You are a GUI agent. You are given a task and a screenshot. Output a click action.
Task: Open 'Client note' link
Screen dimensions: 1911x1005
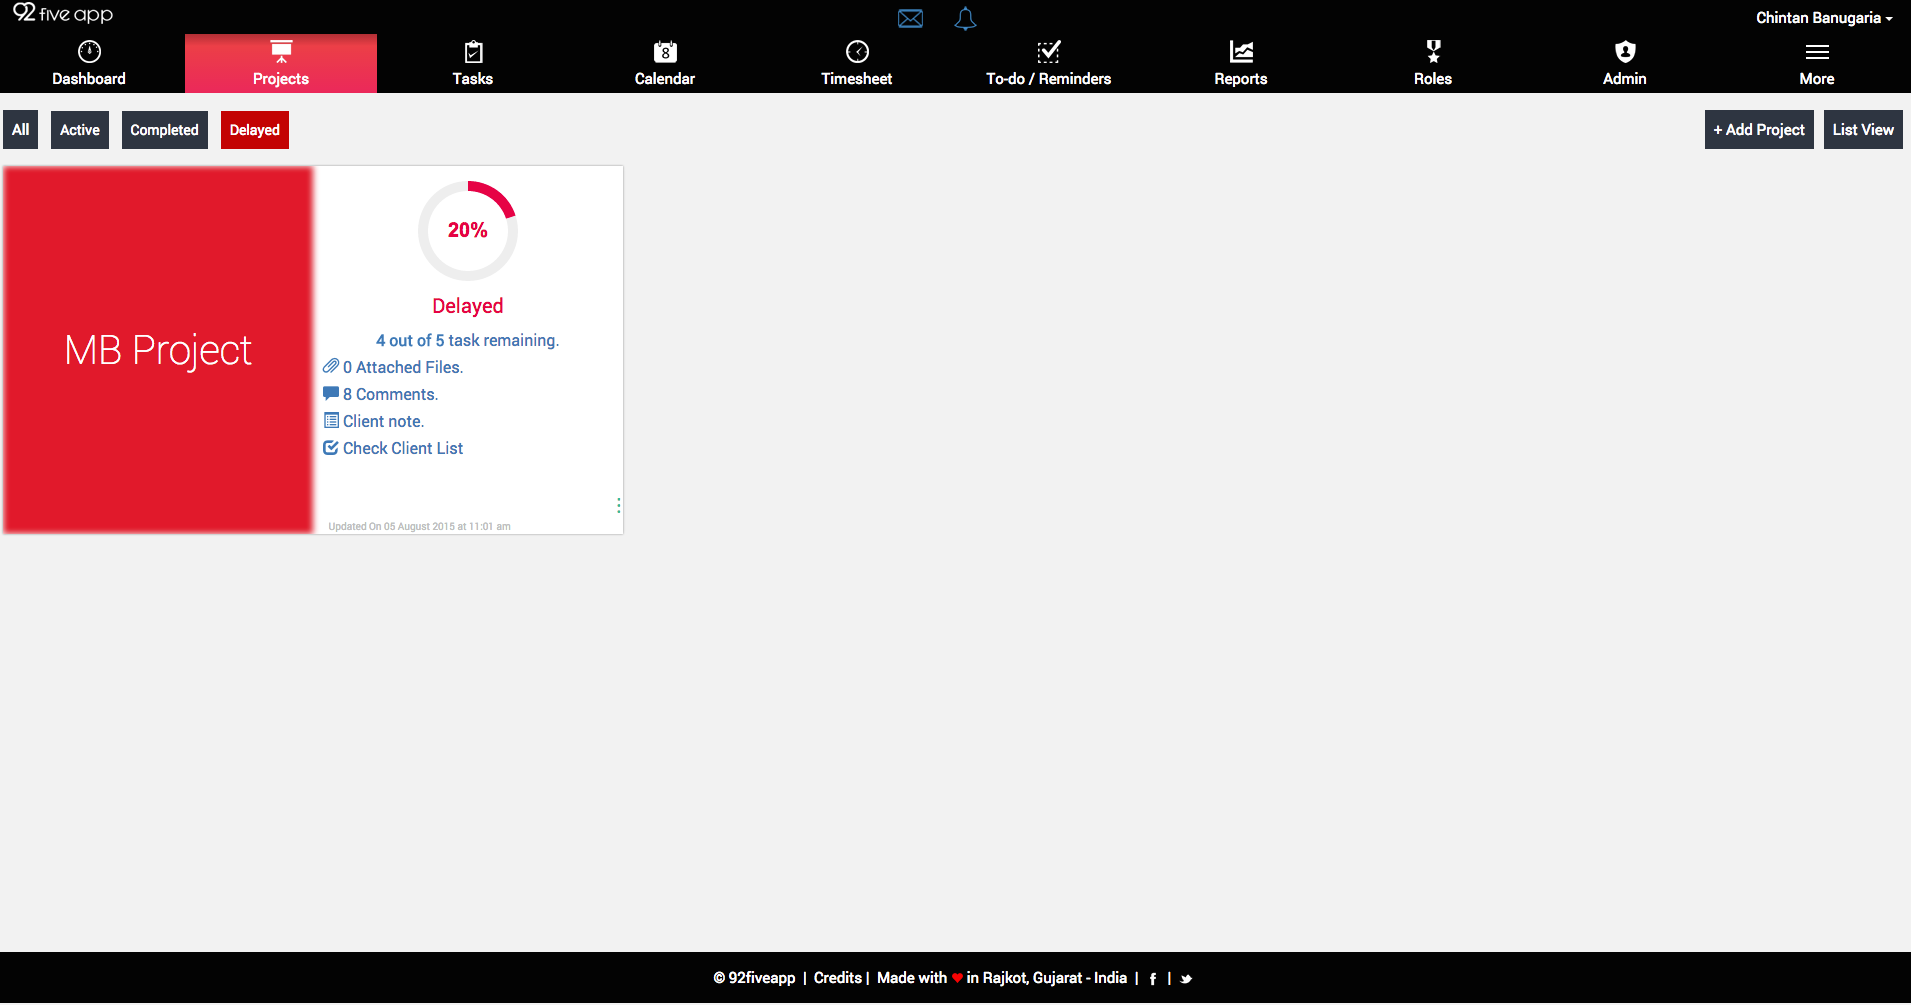tap(384, 421)
